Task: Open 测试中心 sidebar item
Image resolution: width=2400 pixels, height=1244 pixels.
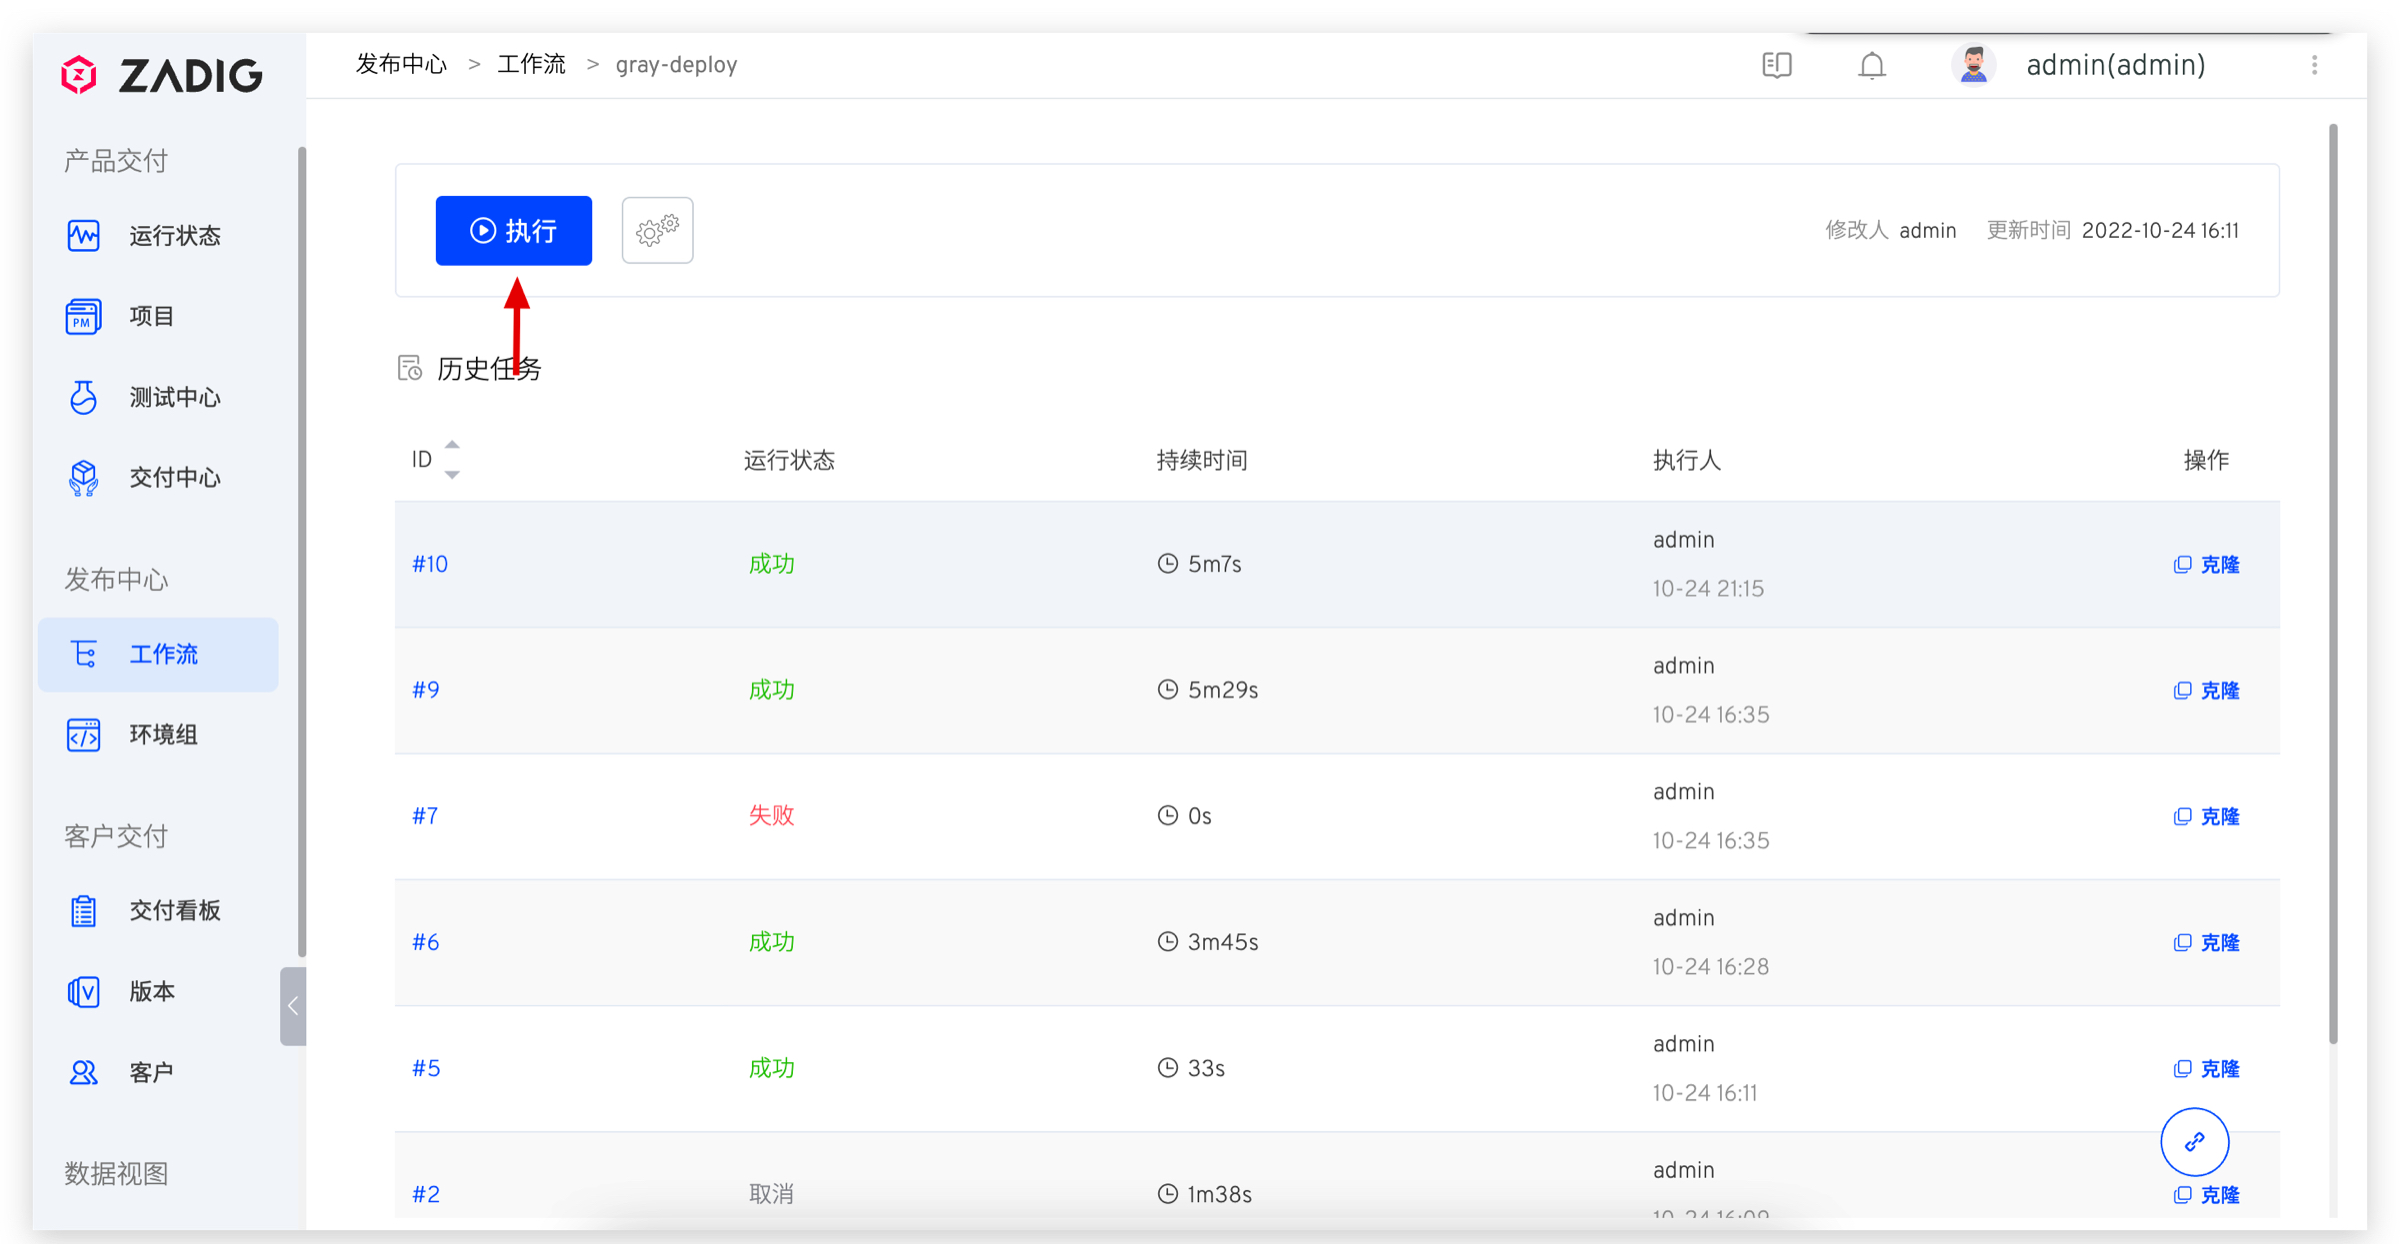Action: (174, 398)
